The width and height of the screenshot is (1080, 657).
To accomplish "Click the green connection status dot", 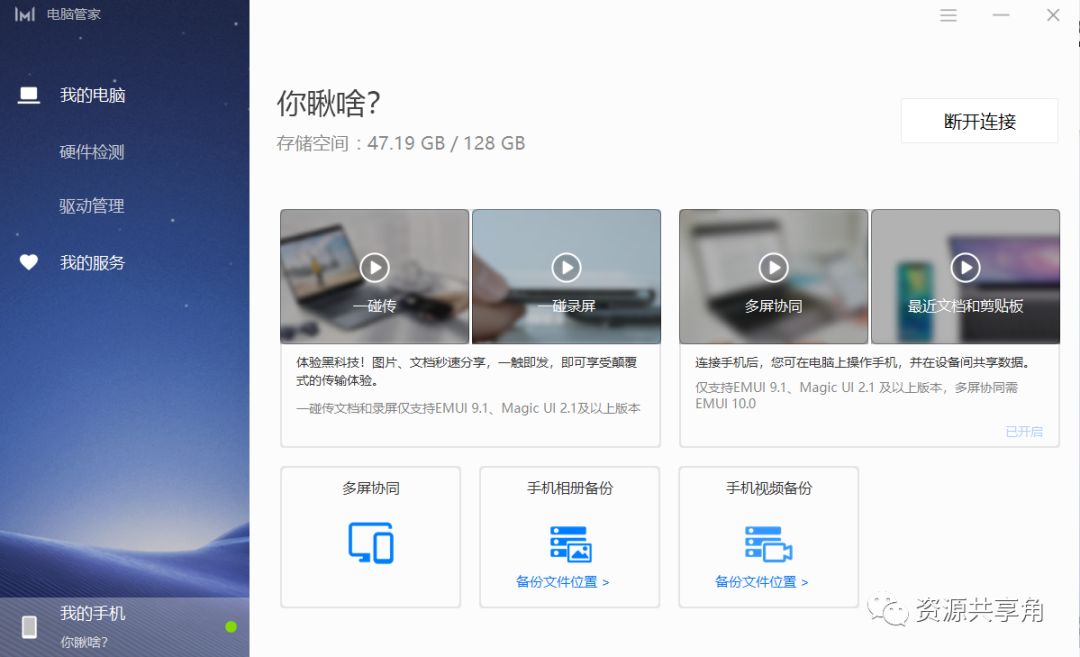I will pyautogui.click(x=231, y=627).
